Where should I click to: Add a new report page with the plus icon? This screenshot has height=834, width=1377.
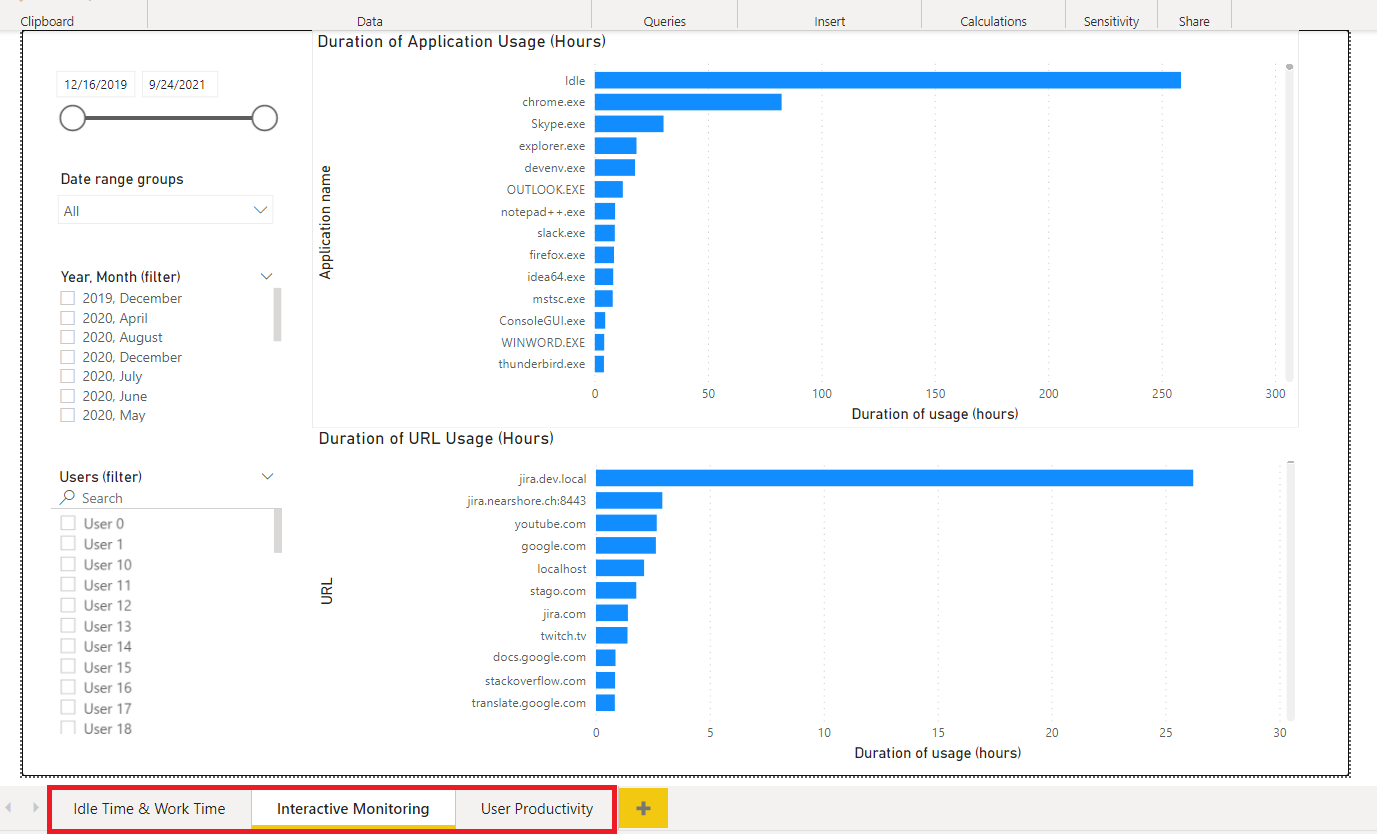[643, 808]
